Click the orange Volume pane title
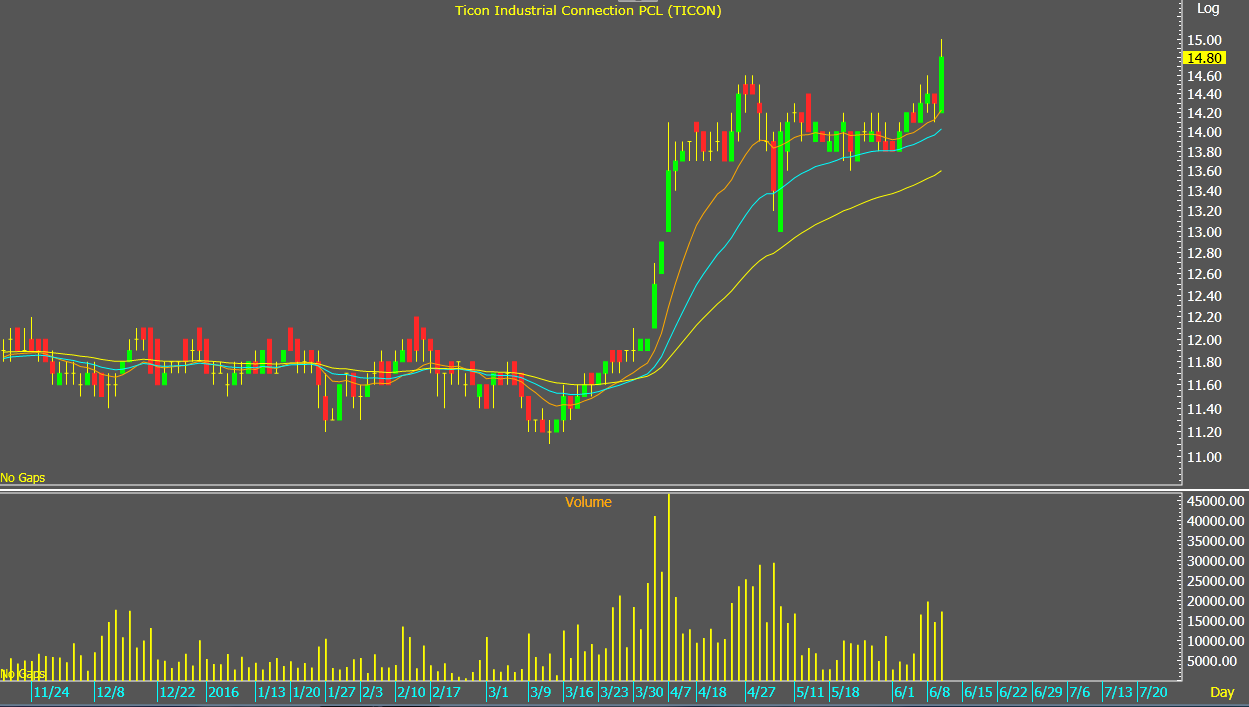The image size is (1249, 707). click(588, 502)
